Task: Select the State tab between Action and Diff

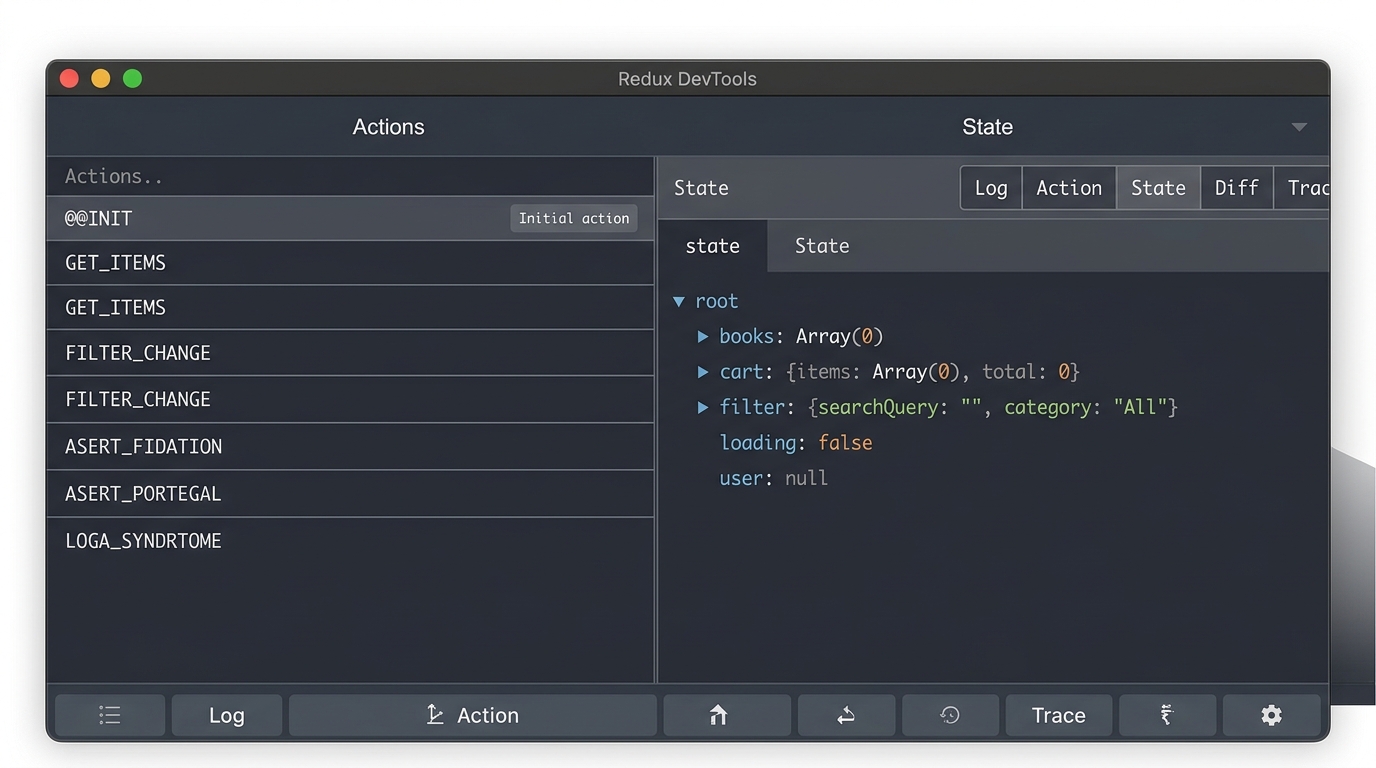Action: pyautogui.click(x=1158, y=188)
